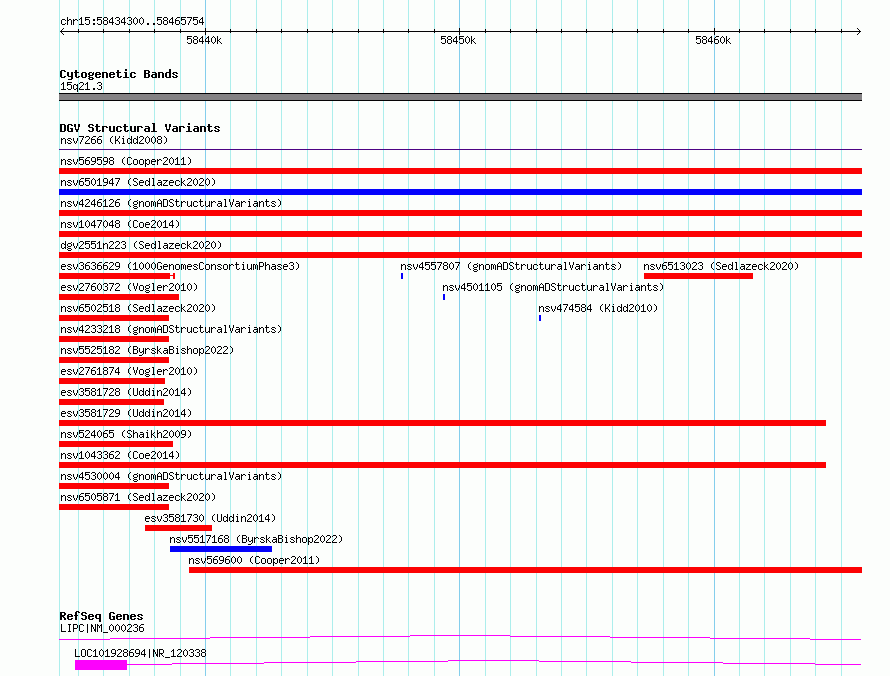Open variant nsv4501105 gnomAD label
Viewport: 890px width, 676px height.
553,287
